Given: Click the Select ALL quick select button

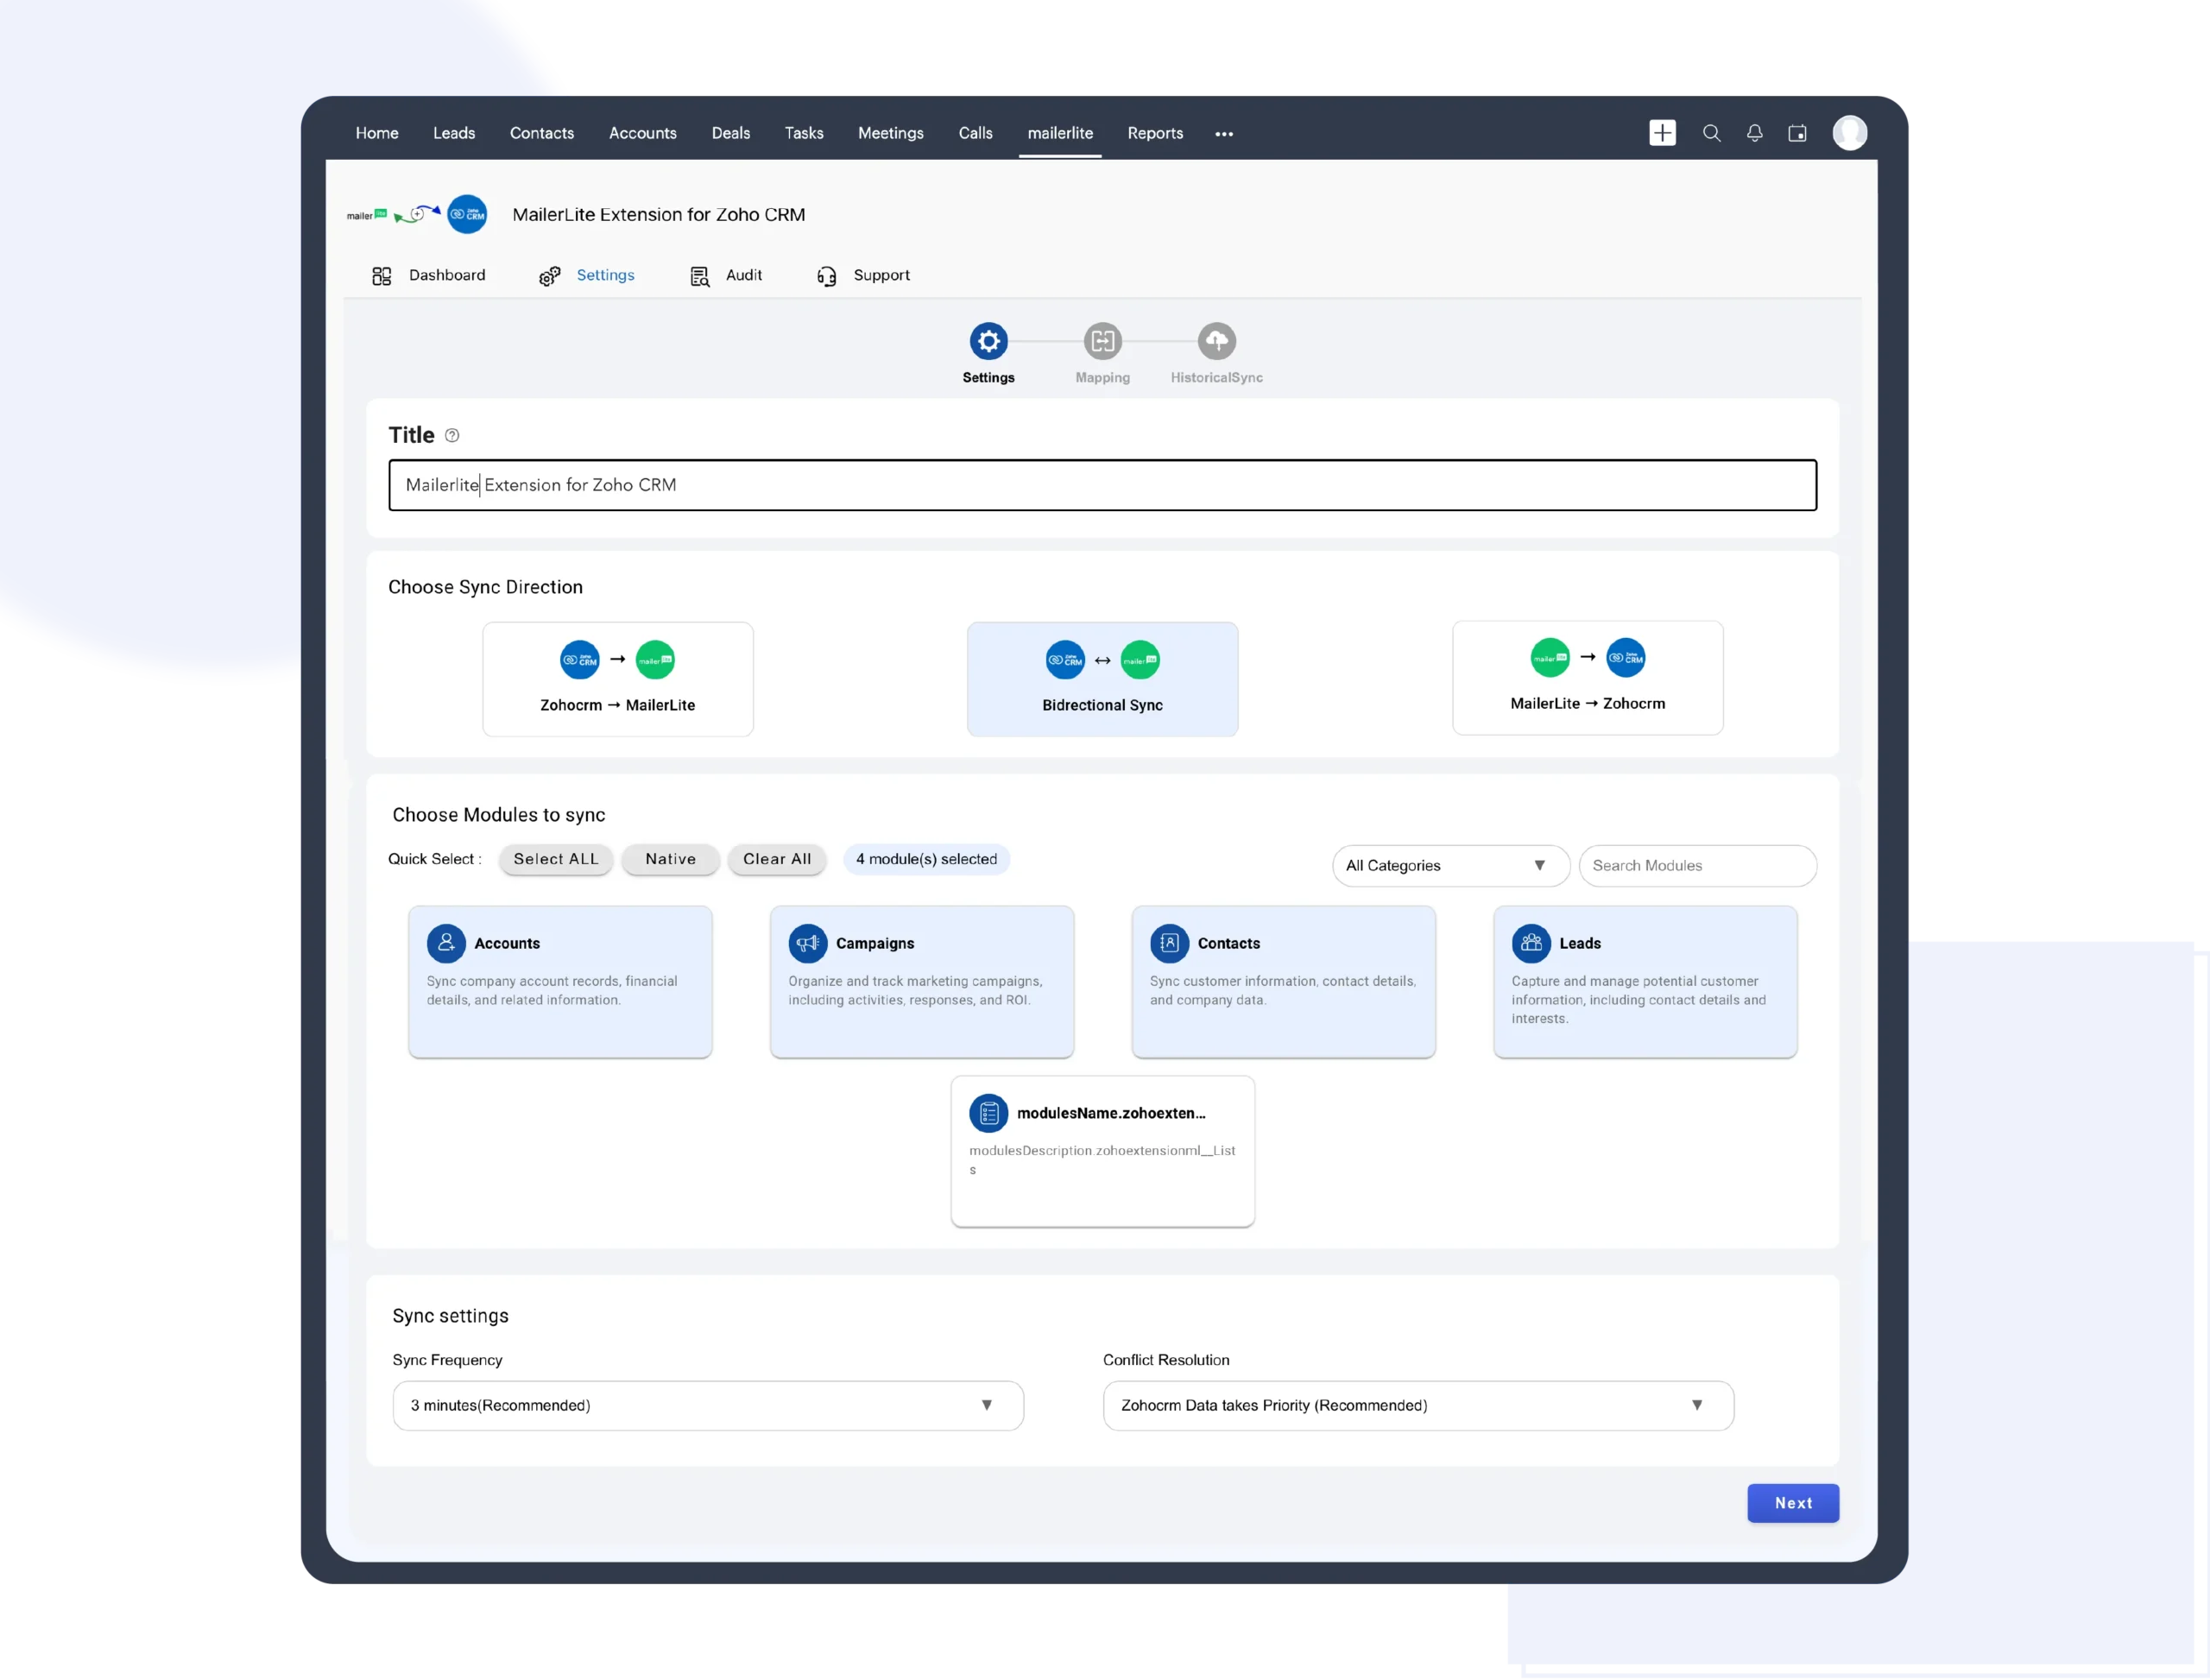Looking at the screenshot, I should [556, 859].
